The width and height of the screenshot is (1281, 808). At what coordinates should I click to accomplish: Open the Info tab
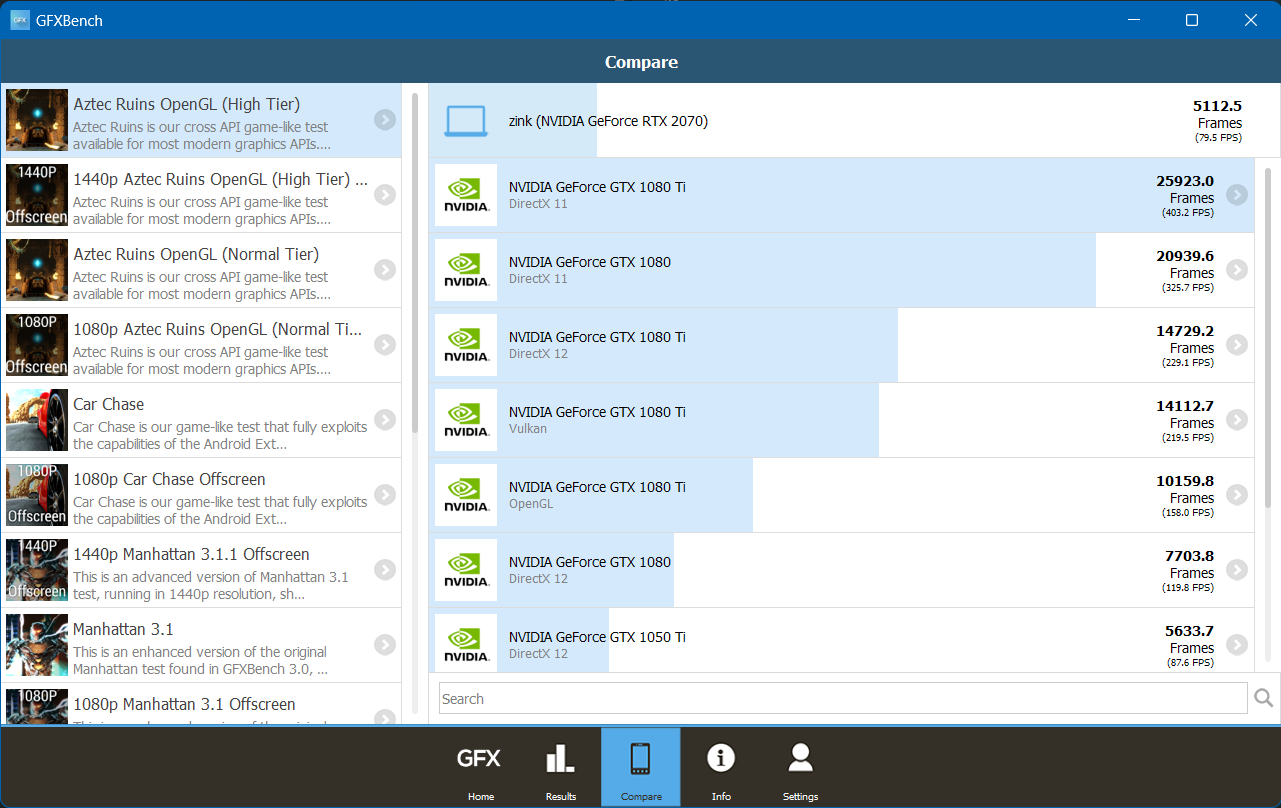click(721, 767)
